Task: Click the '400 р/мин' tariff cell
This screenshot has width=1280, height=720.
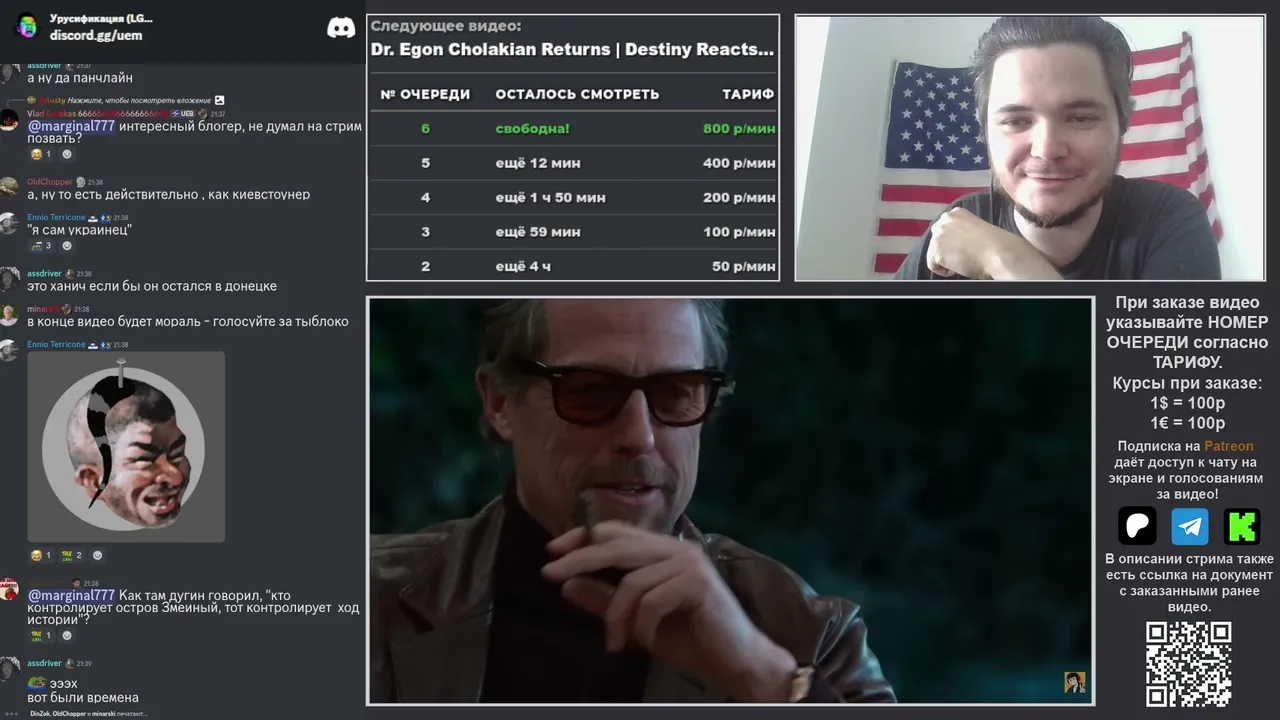Action: tap(739, 163)
